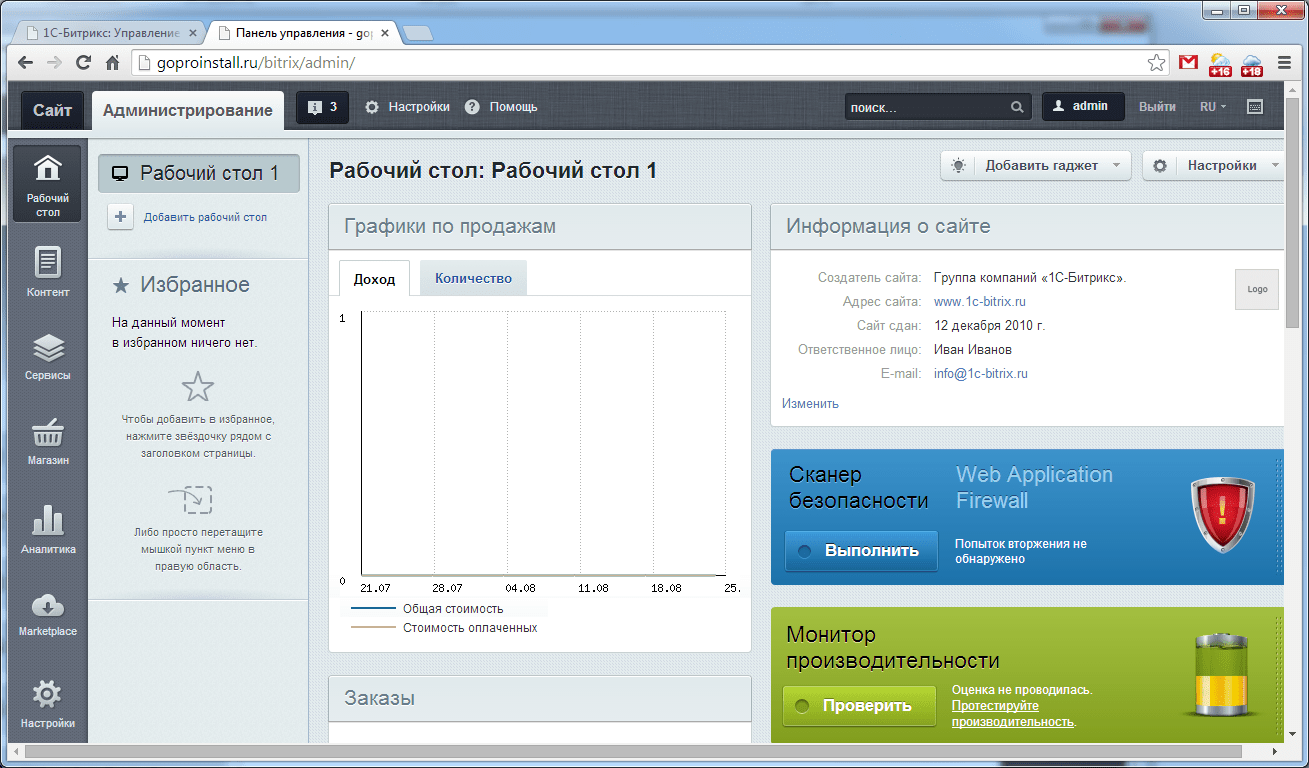This screenshot has height=768, width=1309.
Task: Go back in browser history
Action: pos(24,62)
